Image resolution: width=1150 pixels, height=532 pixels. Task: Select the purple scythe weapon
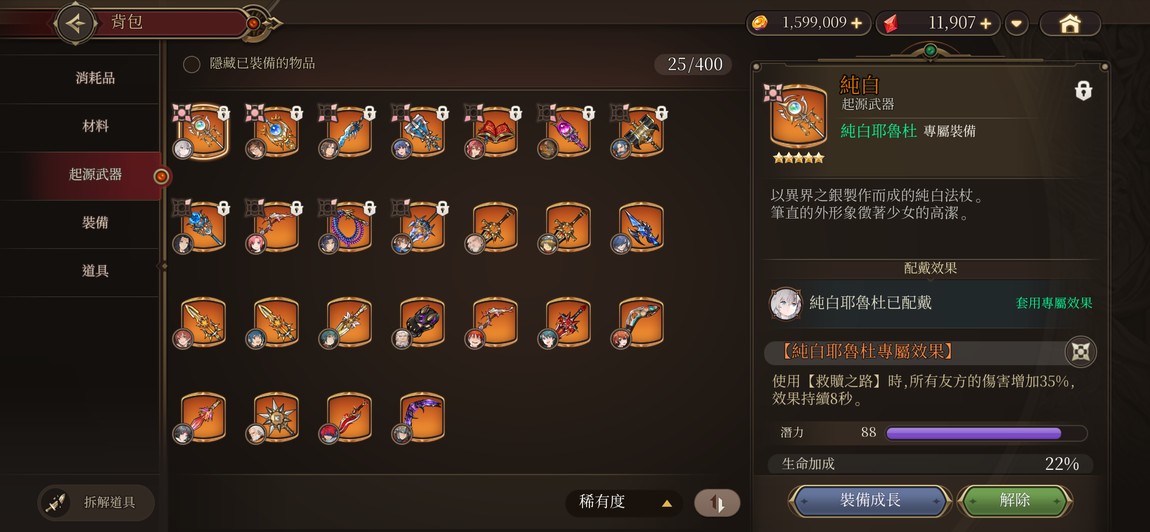(x=422, y=417)
